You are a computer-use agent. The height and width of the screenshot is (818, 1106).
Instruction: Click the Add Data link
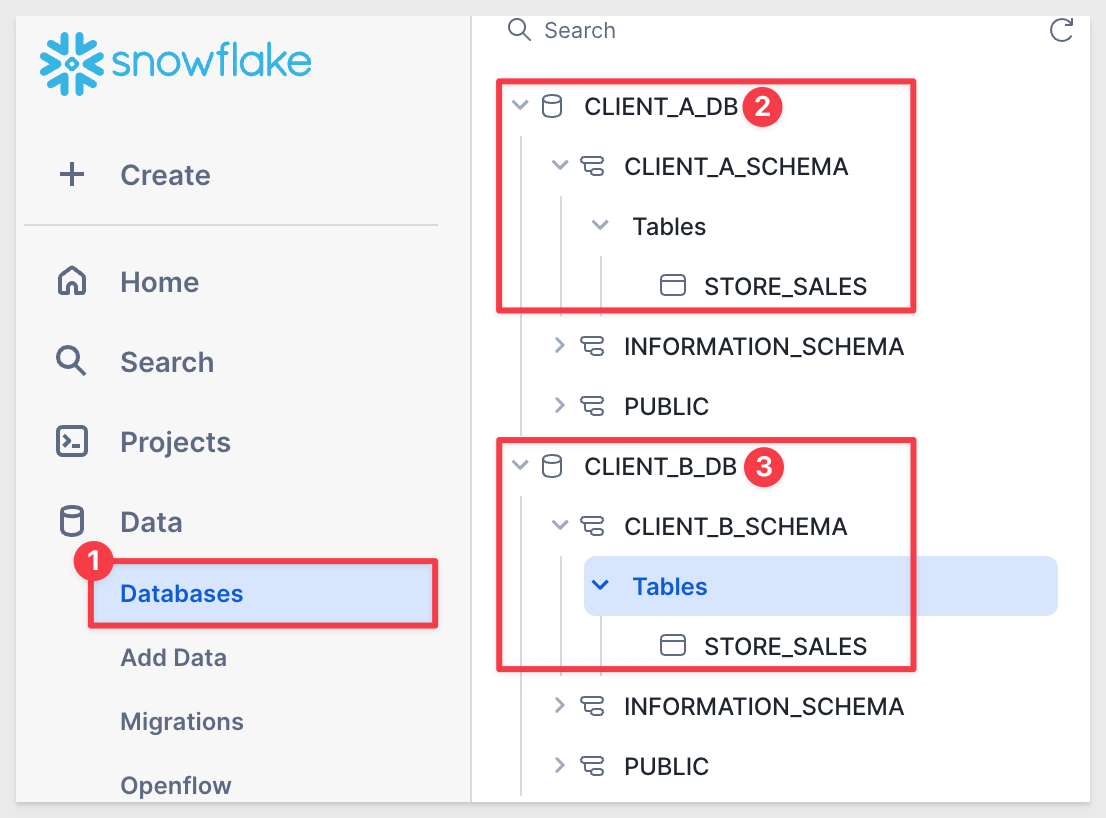174,657
